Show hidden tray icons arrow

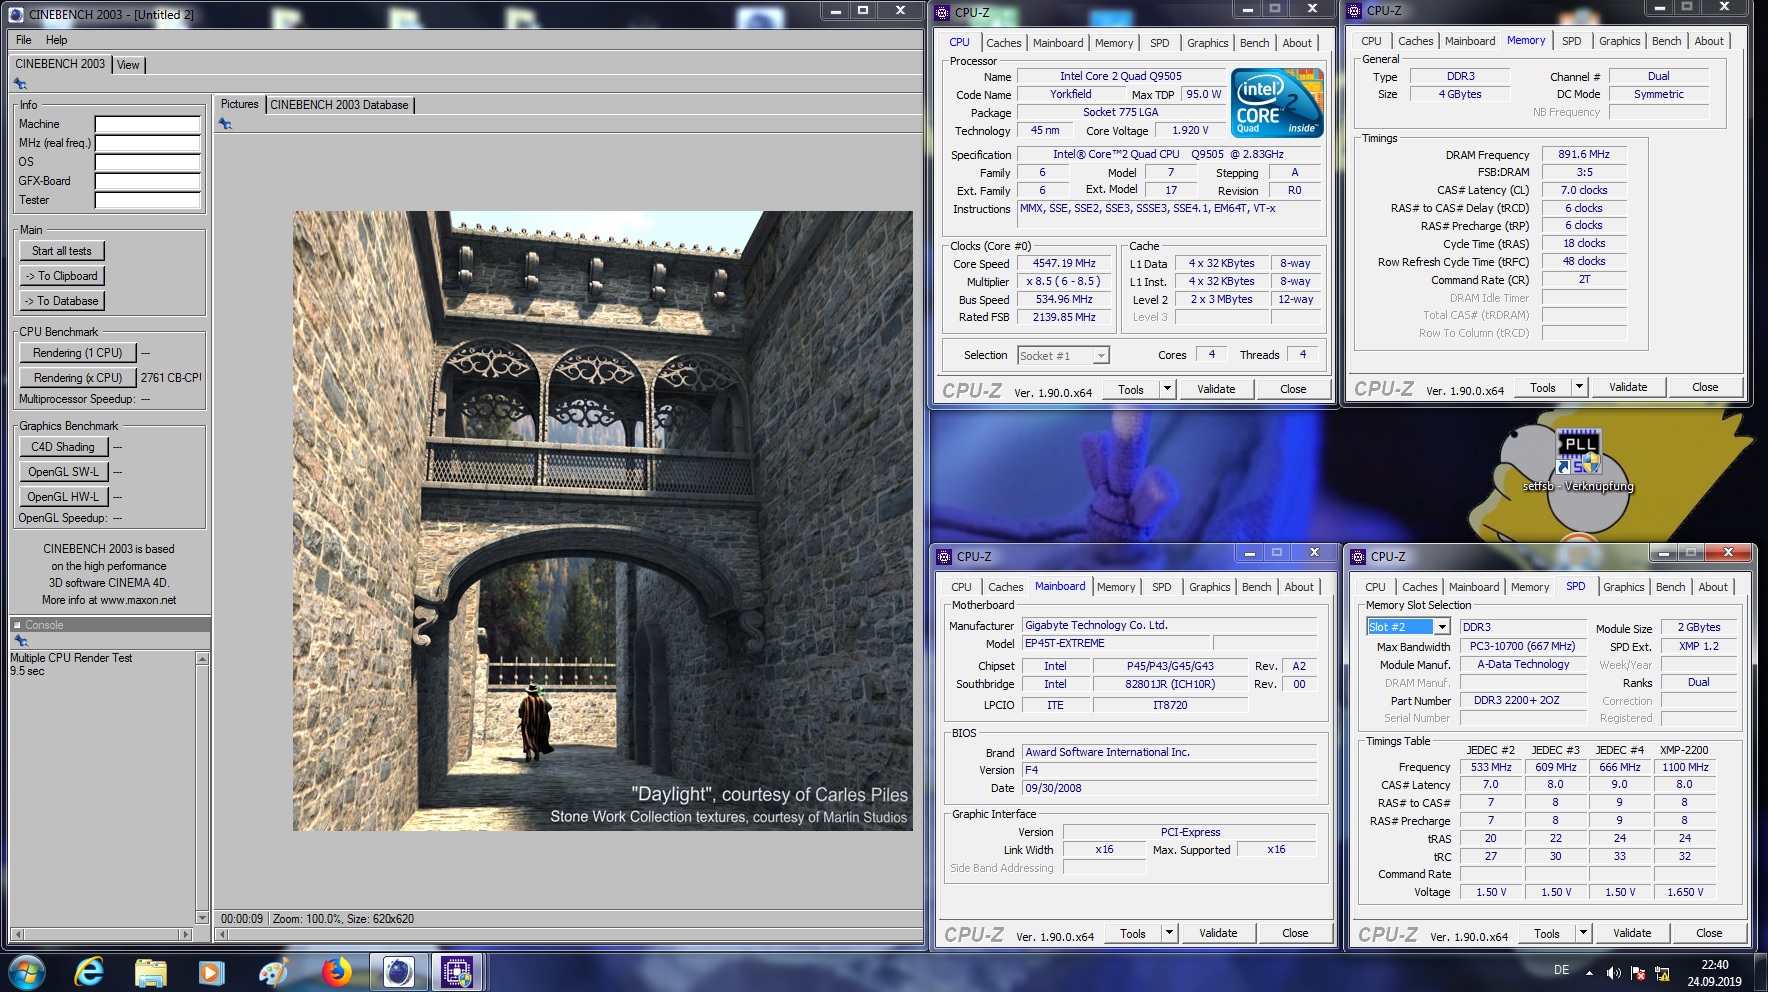1589,972
